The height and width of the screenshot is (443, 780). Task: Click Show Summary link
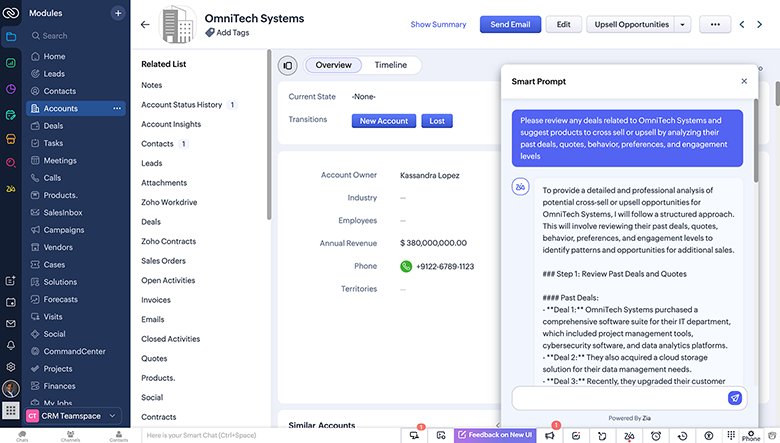[438, 24]
